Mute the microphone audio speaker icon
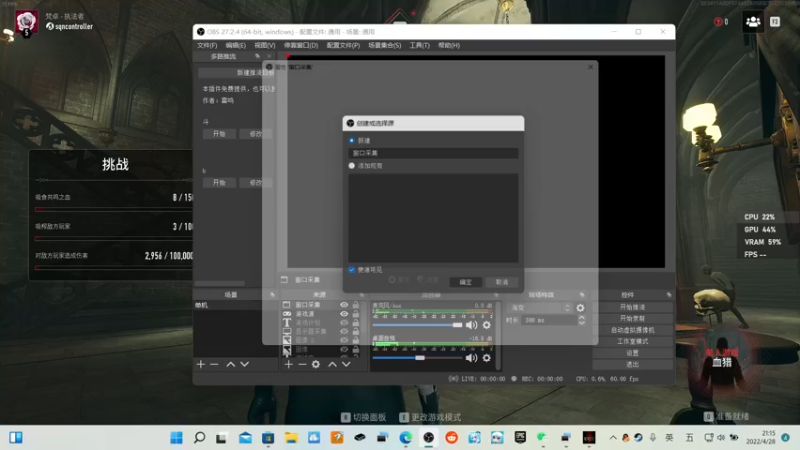Image resolution: width=800 pixels, height=450 pixels. pos(471,325)
